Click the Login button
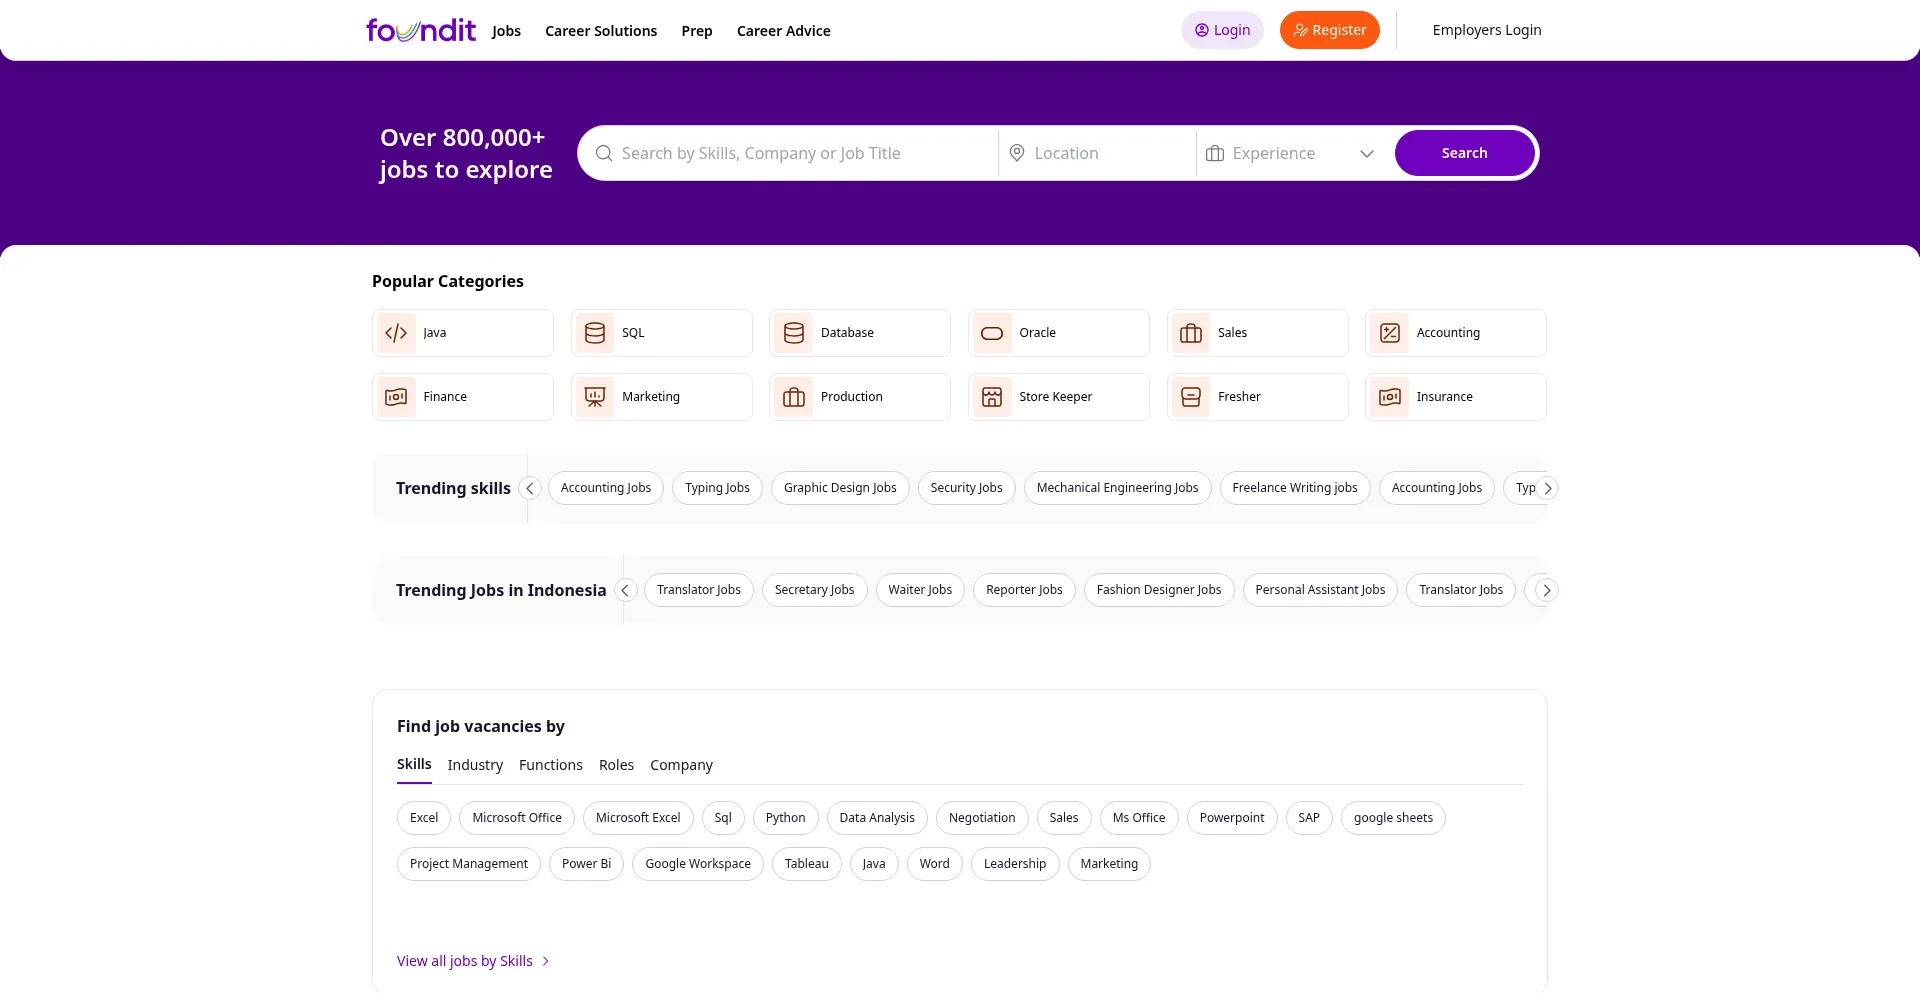The width and height of the screenshot is (1920, 993). click(x=1222, y=30)
